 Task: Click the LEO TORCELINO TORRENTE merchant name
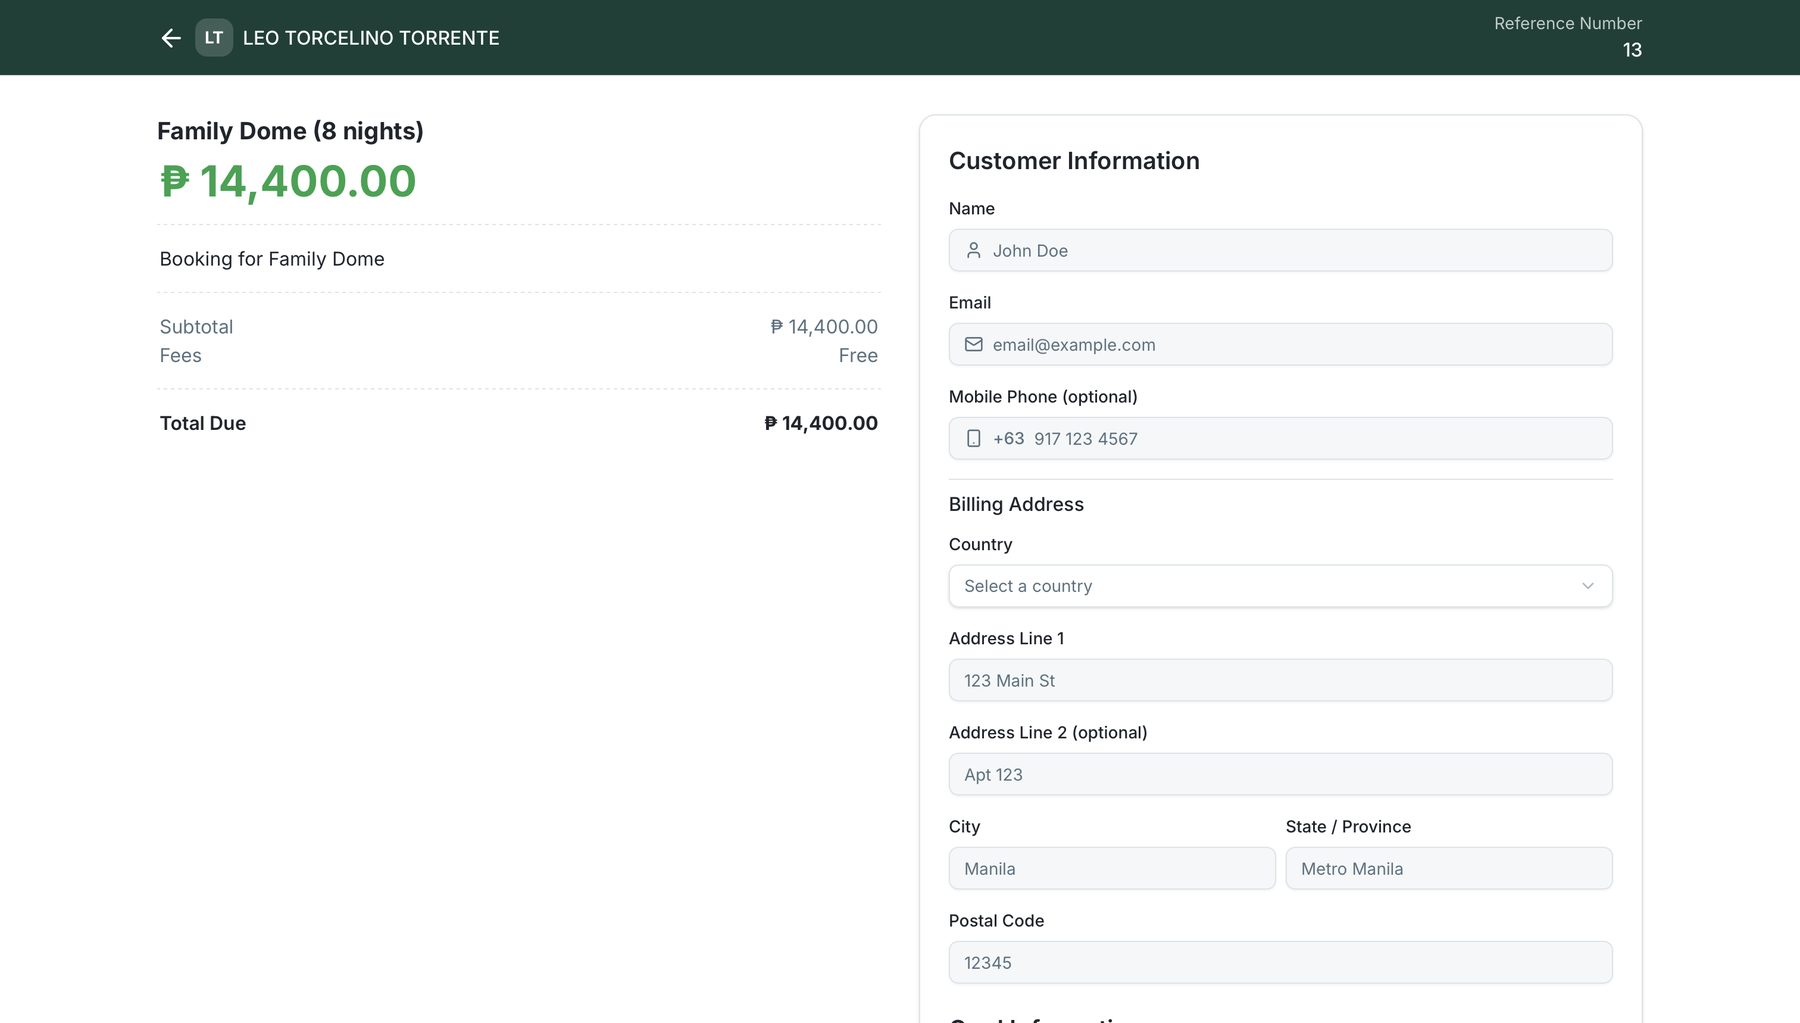(x=371, y=38)
